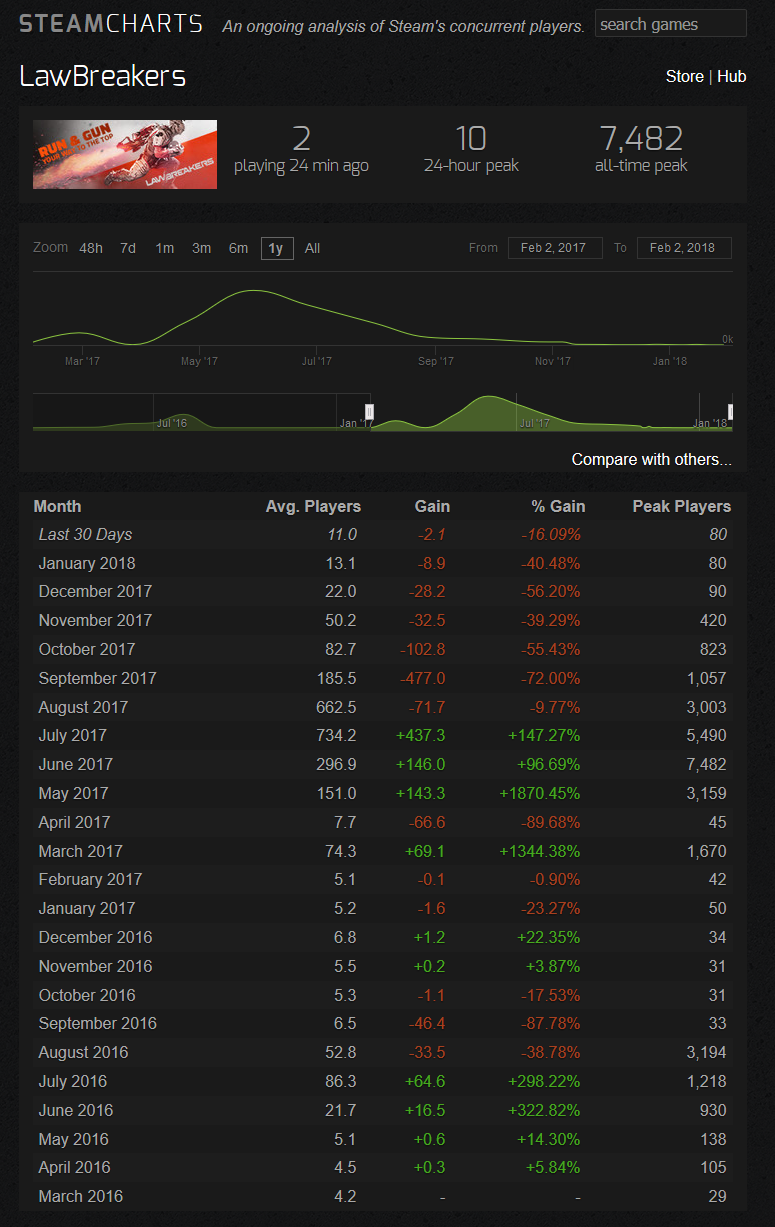This screenshot has height=1227, width=775.
Task: Select the February 2017 row label
Action: 90,880
